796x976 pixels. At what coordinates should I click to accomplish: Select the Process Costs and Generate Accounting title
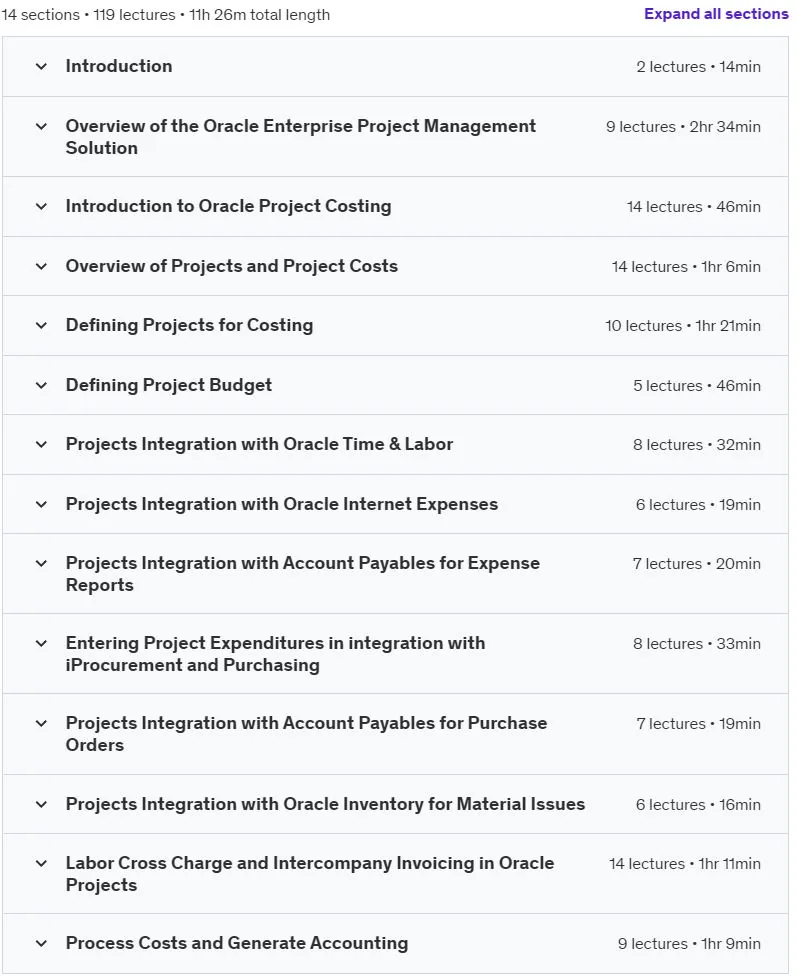[x=236, y=943]
